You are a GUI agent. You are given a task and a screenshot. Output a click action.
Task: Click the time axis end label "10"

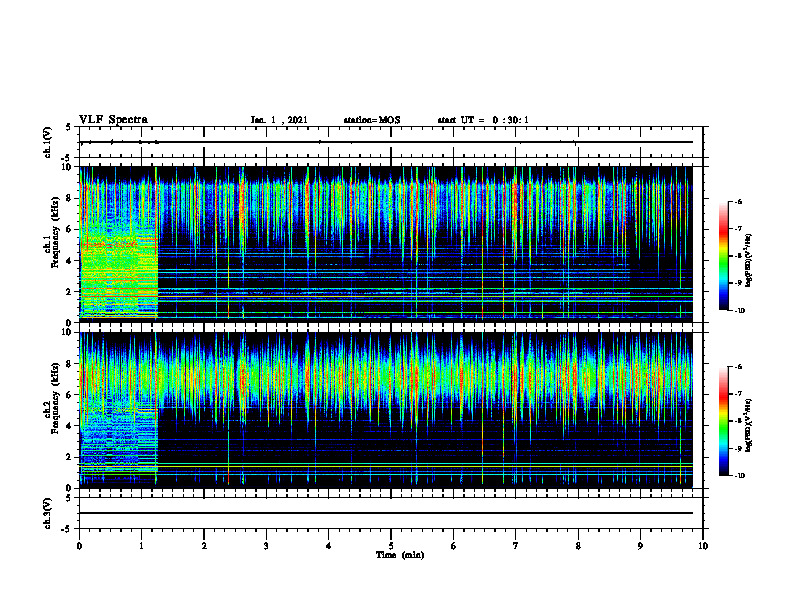pos(703,546)
